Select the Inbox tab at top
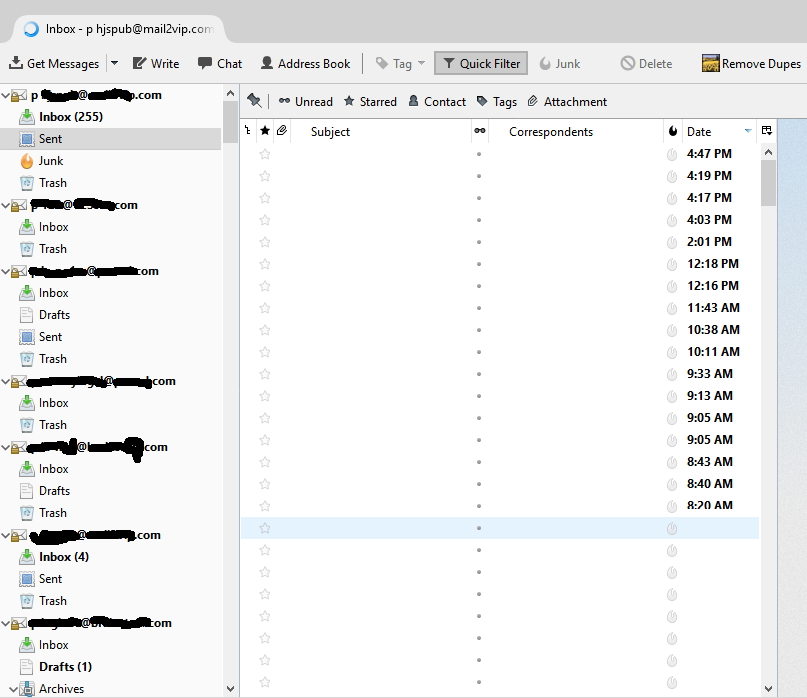The height and width of the screenshot is (698, 807). (118, 29)
